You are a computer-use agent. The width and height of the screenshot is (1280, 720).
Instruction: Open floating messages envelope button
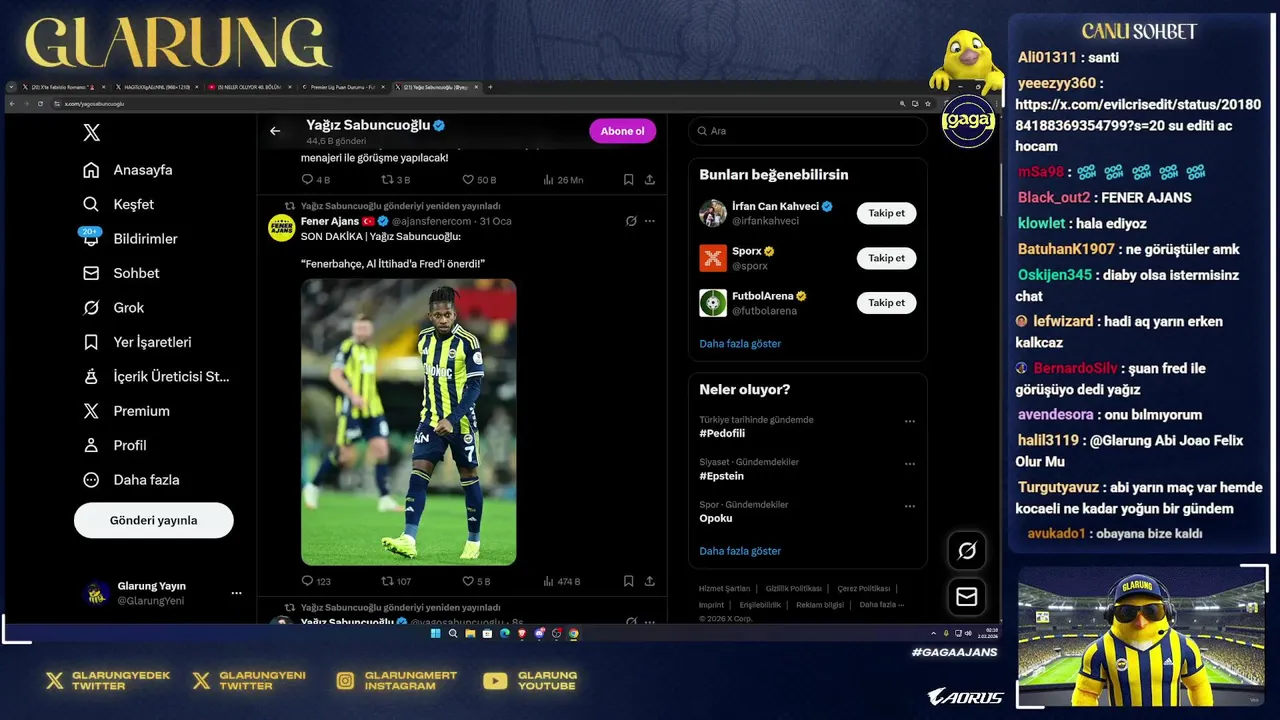point(967,597)
